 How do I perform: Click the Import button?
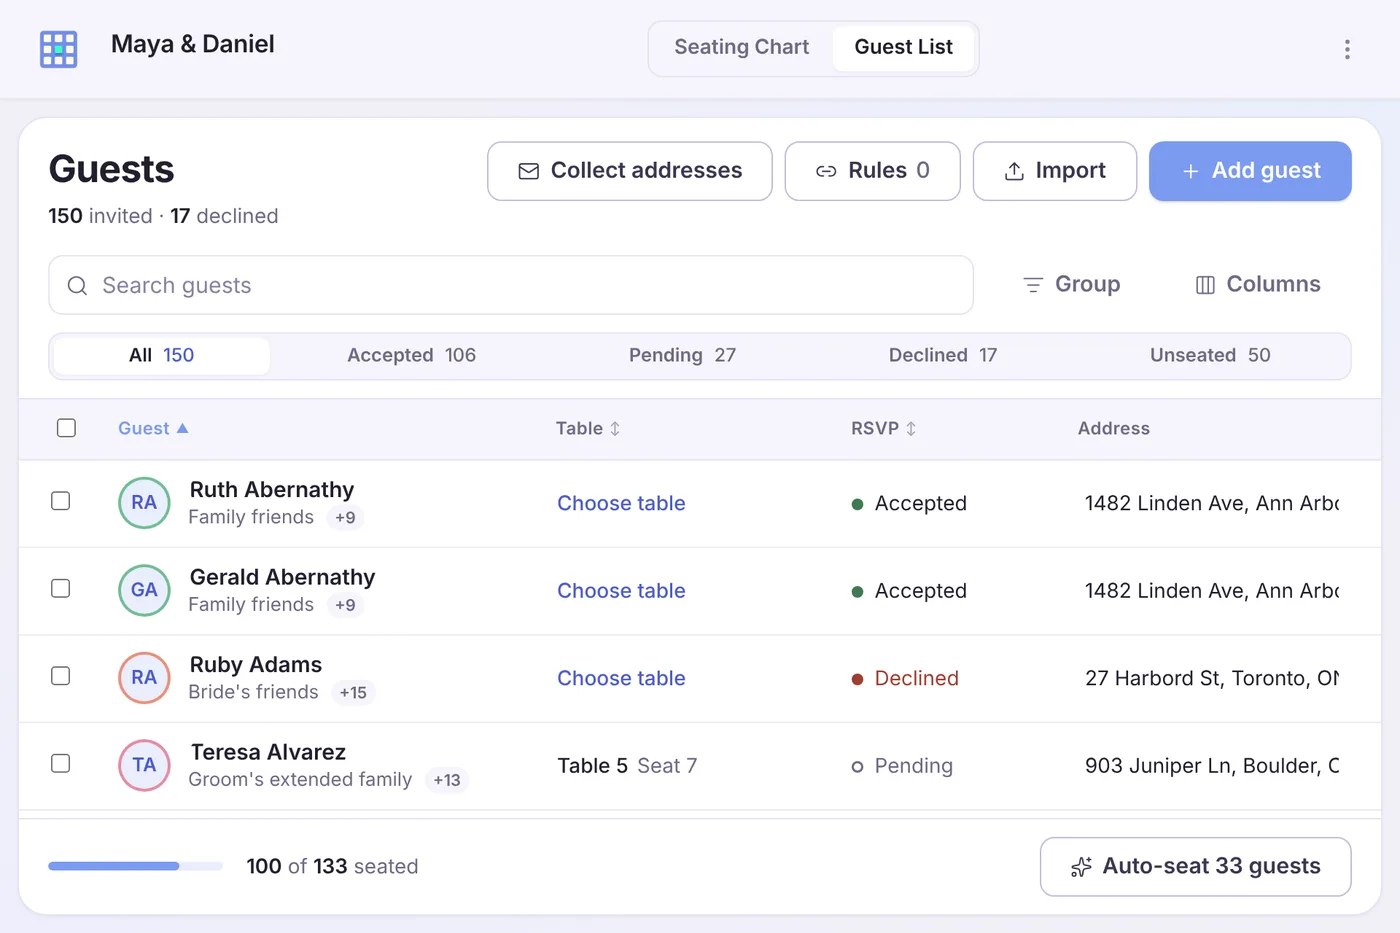pos(1055,171)
